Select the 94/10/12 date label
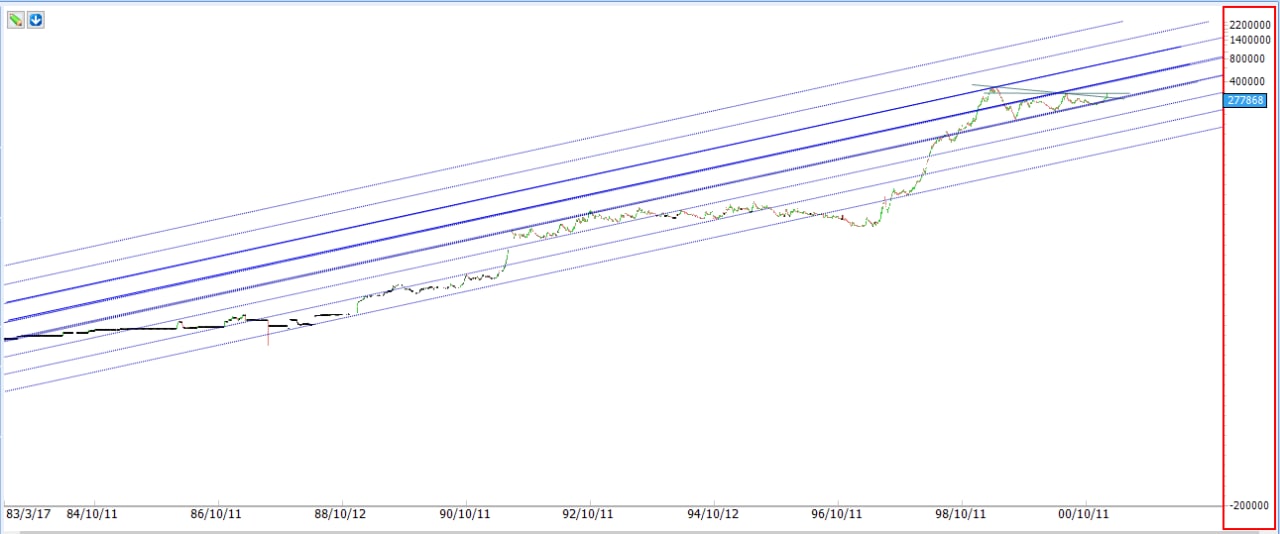This screenshot has width=1280, height=534. point(712,514)
